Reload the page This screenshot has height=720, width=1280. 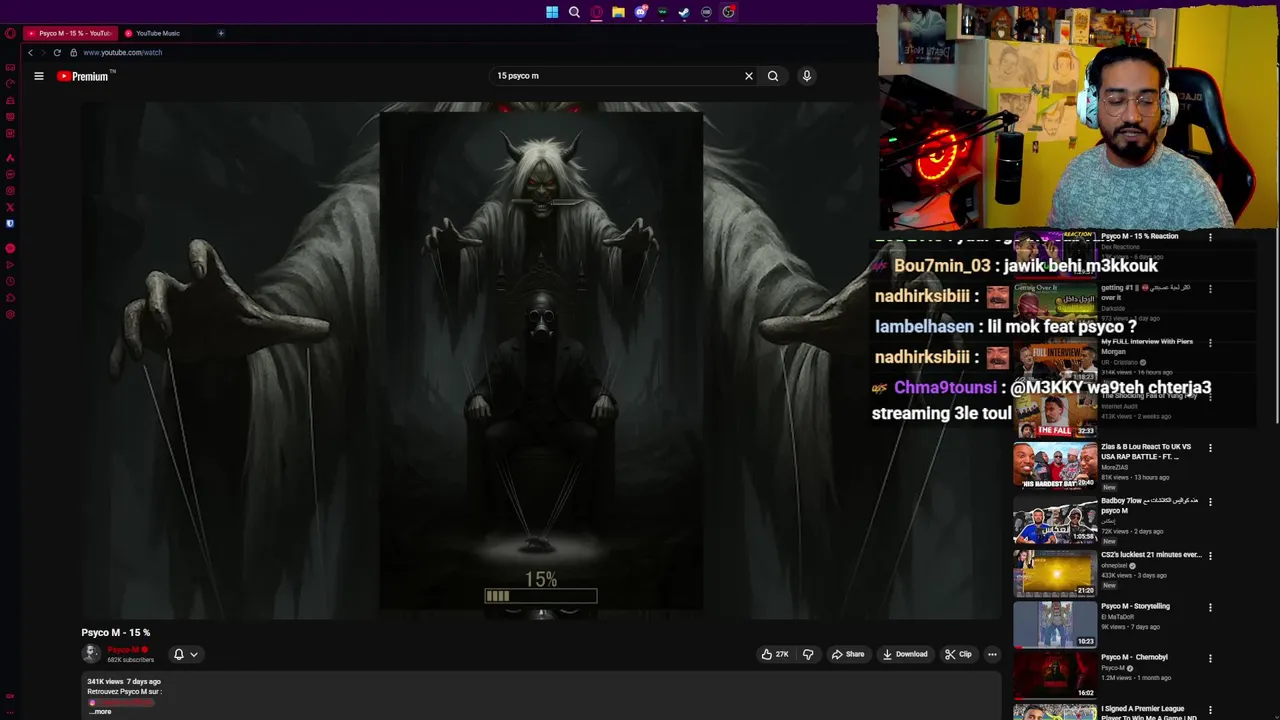point(57,52)
